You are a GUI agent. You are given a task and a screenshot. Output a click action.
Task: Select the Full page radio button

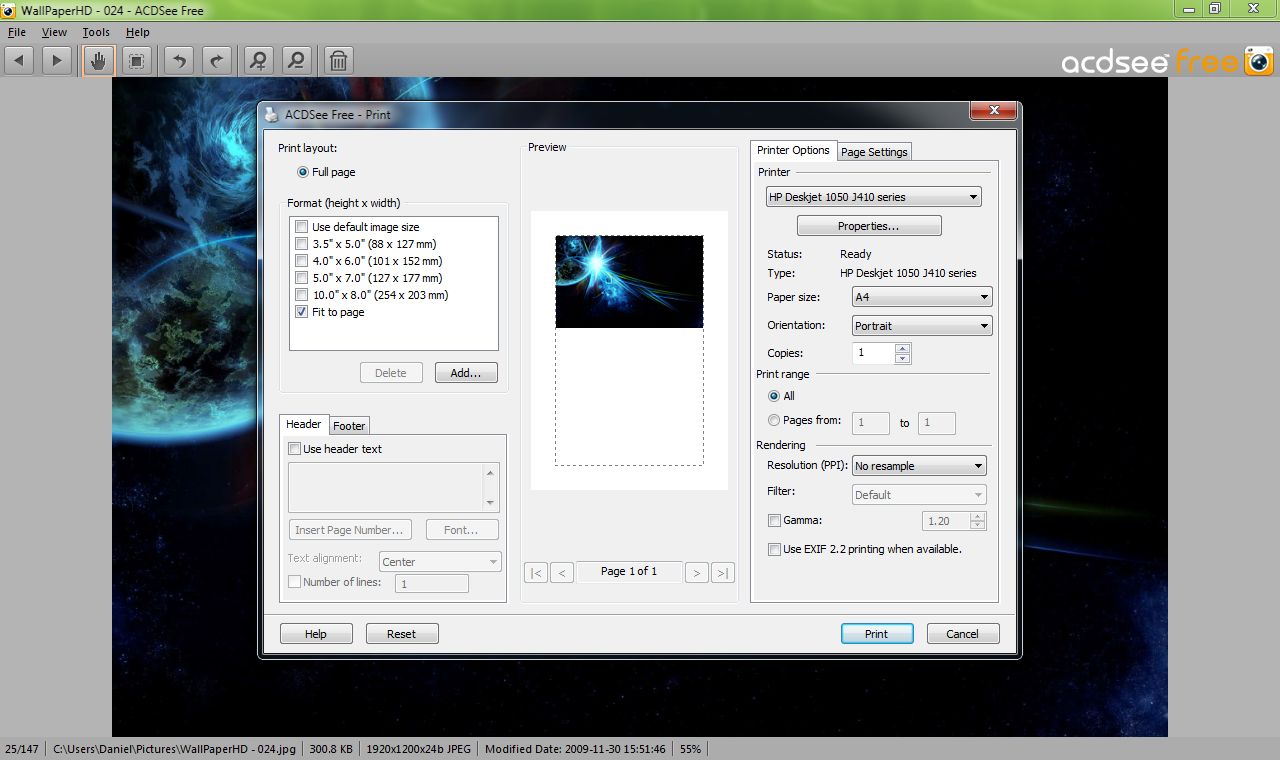pyautogui.click(x=303, y=172)
